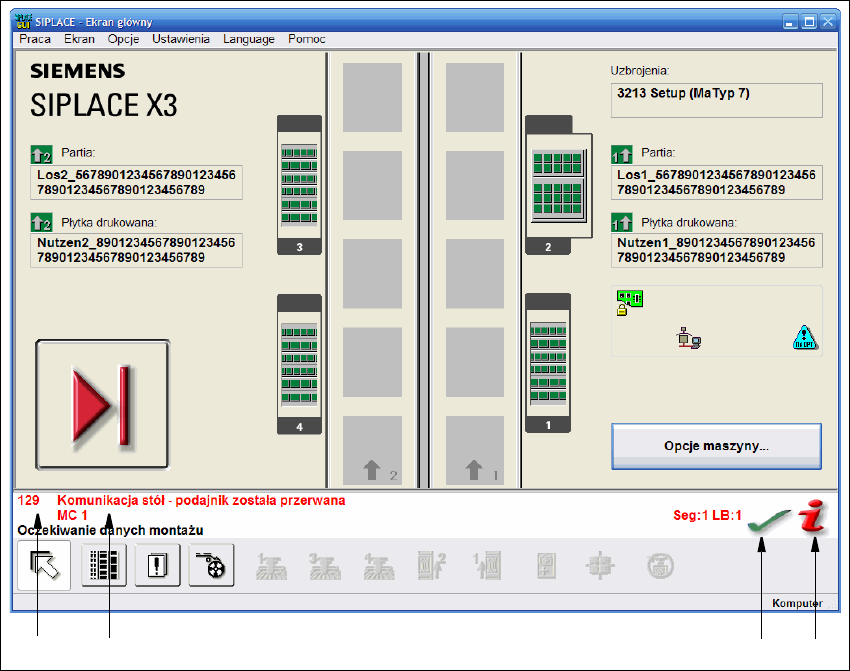Click the conveyor lane 2 arrow
850x671 pixels.
372,470
